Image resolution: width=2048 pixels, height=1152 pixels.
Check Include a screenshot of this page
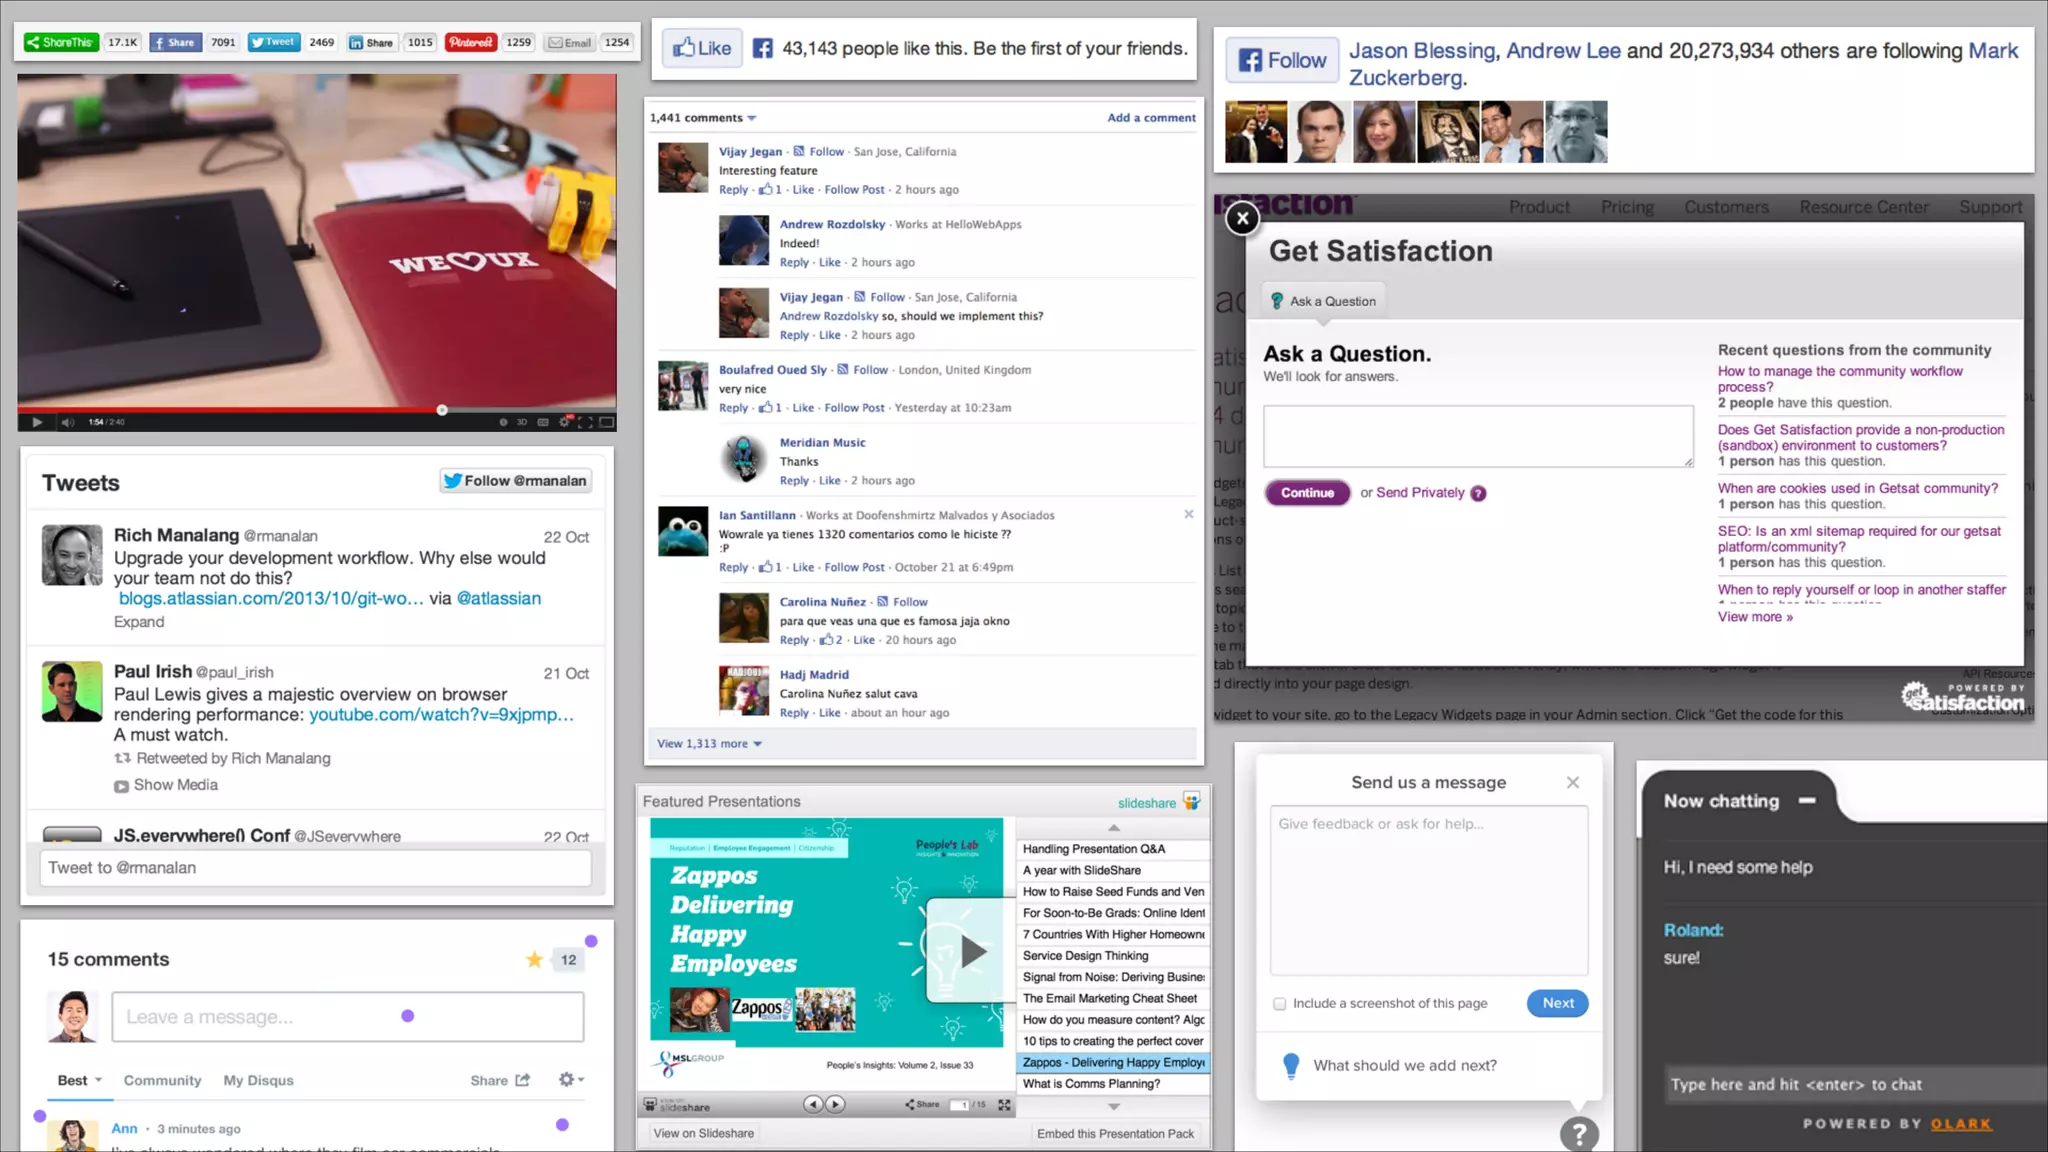1280,1003
